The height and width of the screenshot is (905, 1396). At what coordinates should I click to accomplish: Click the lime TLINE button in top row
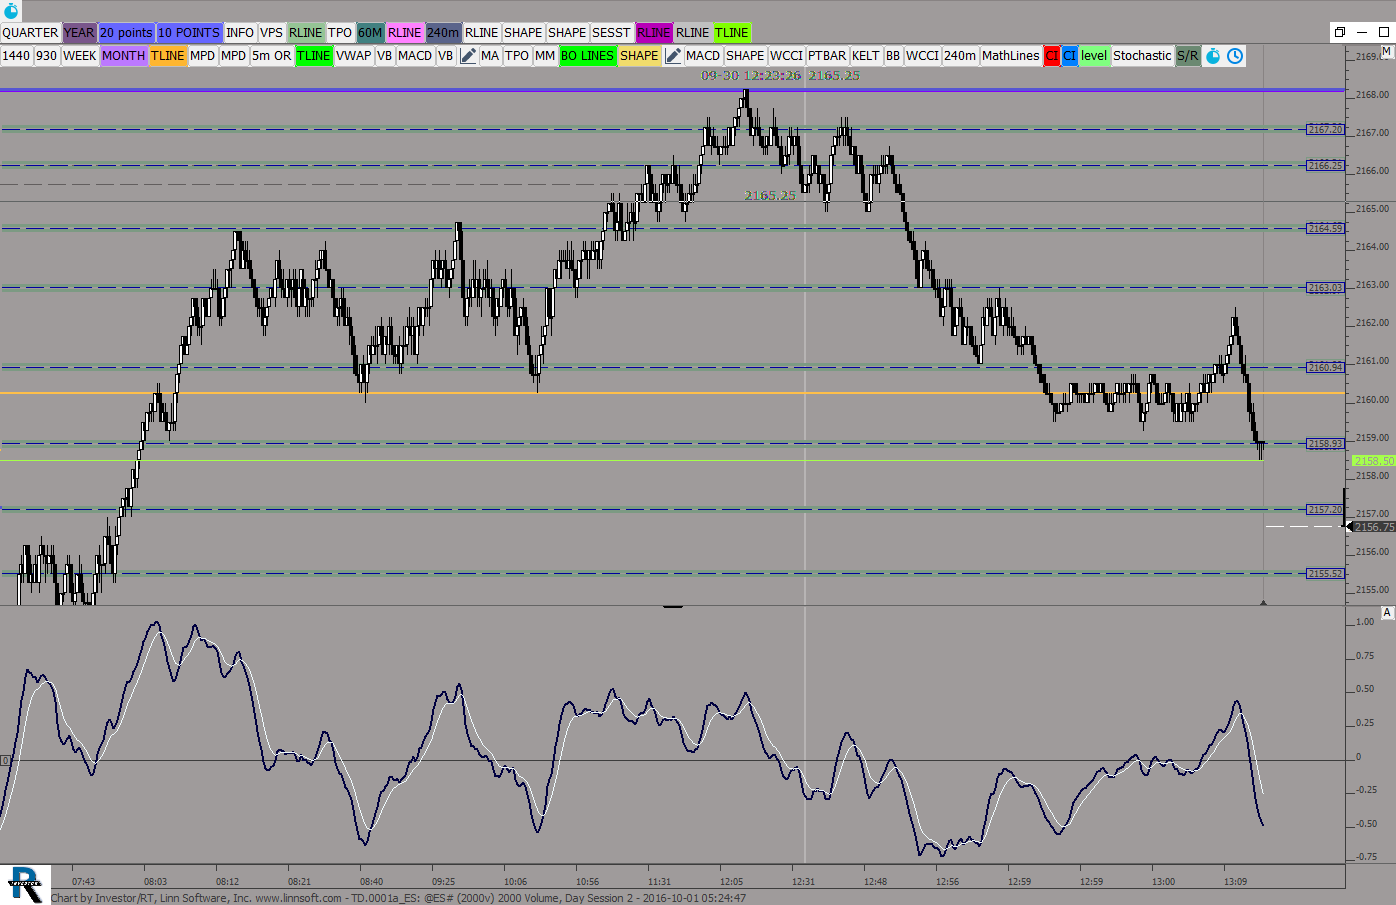(731, 33)
